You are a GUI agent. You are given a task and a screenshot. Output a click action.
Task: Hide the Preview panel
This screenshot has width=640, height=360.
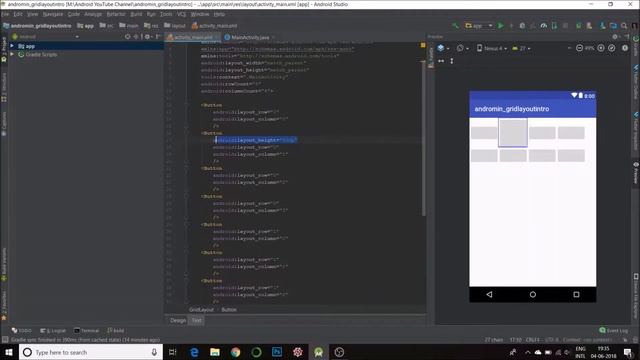[x=627, y=37]
